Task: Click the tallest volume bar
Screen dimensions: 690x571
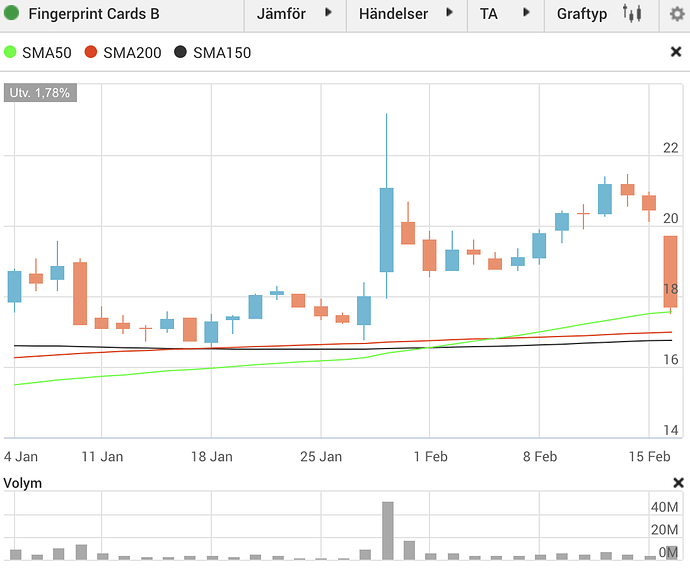Action: pos(388,531)
